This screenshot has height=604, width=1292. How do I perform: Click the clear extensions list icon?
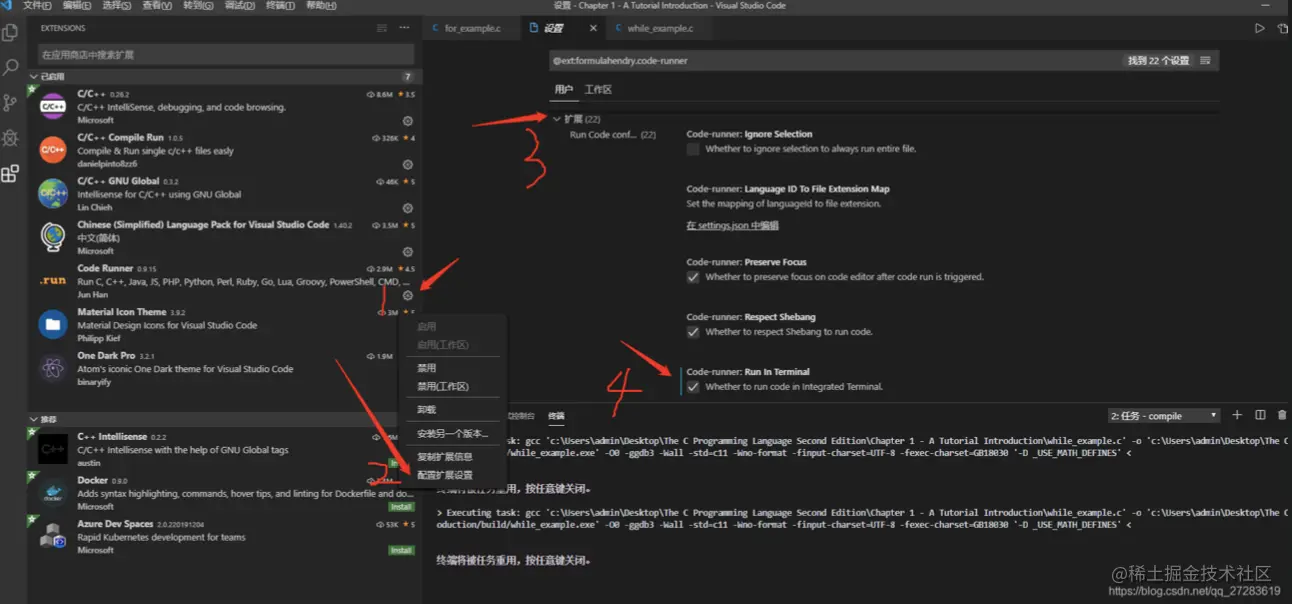(x=381, y=28)
